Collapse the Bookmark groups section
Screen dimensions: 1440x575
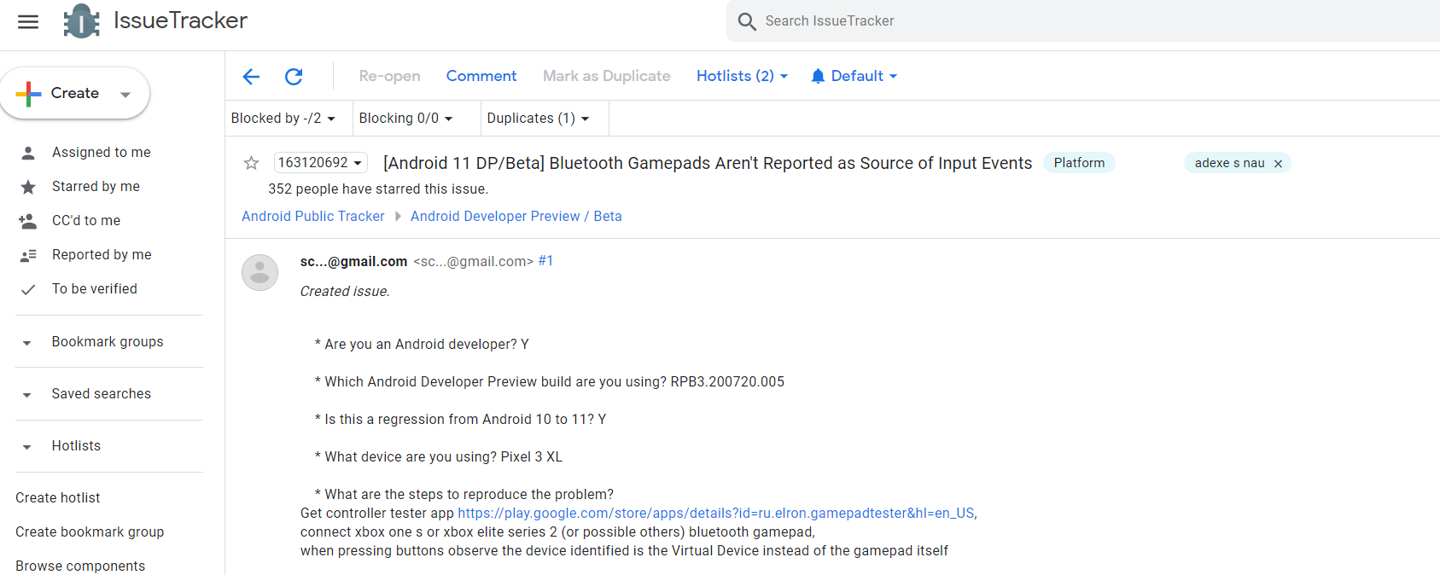point(27,343)
